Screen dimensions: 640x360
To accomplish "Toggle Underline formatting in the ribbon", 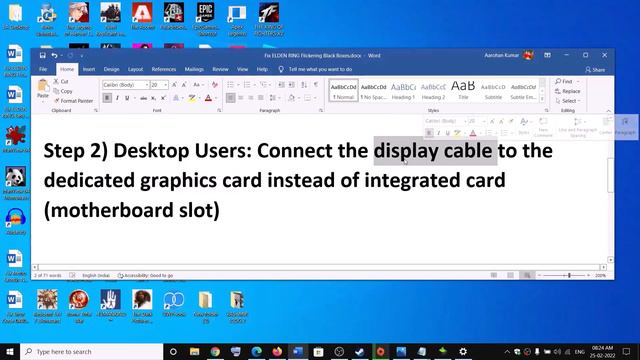I will click(127, 98).
